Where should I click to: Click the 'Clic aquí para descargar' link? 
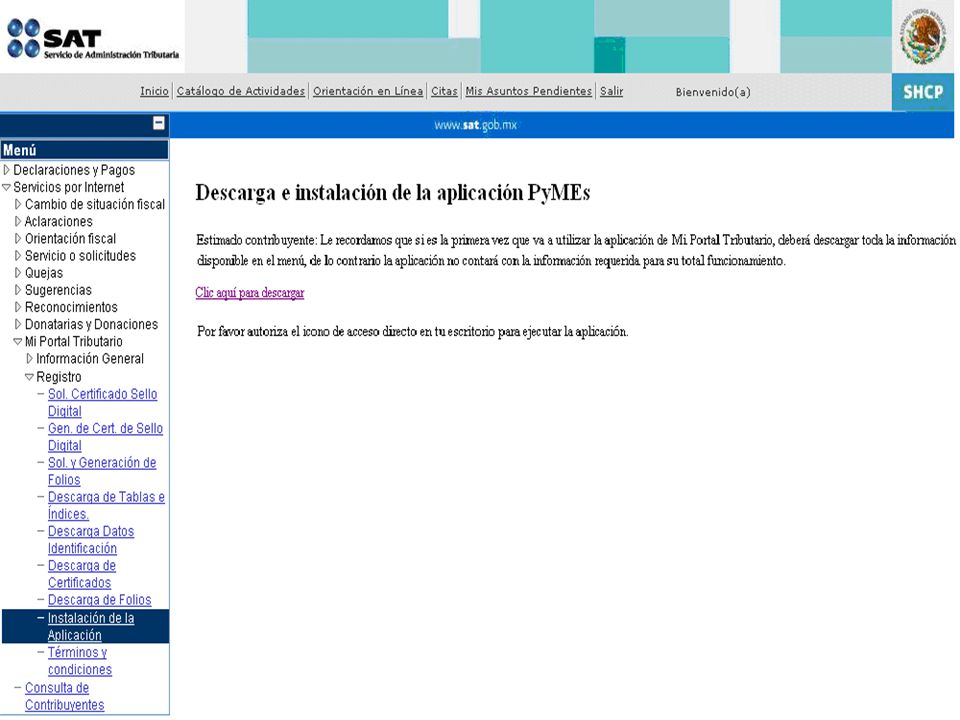250,293
